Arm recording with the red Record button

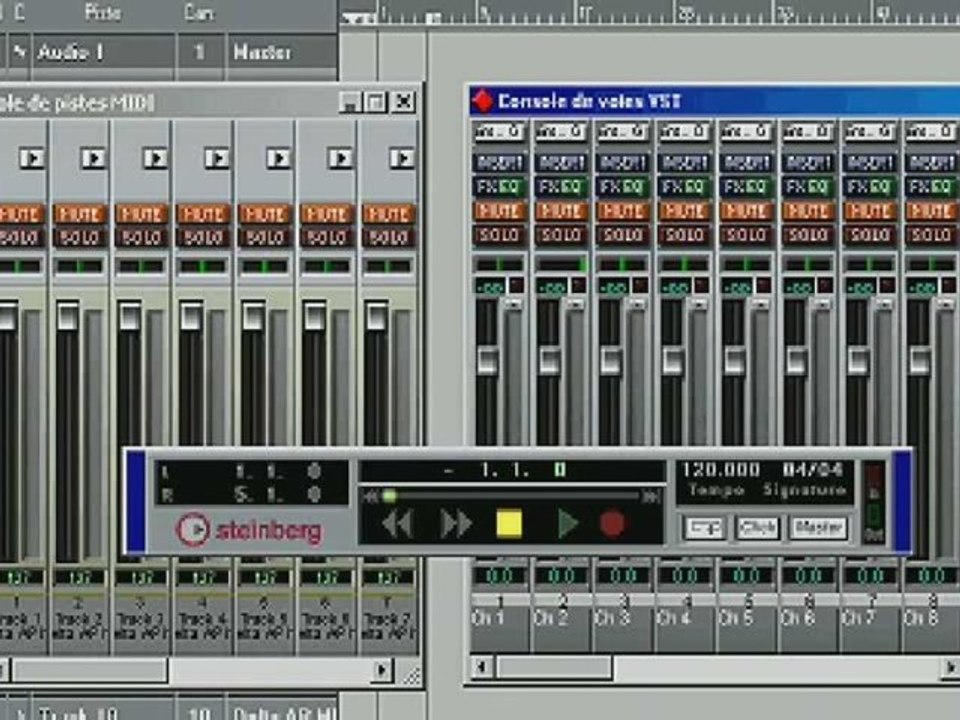612,524
